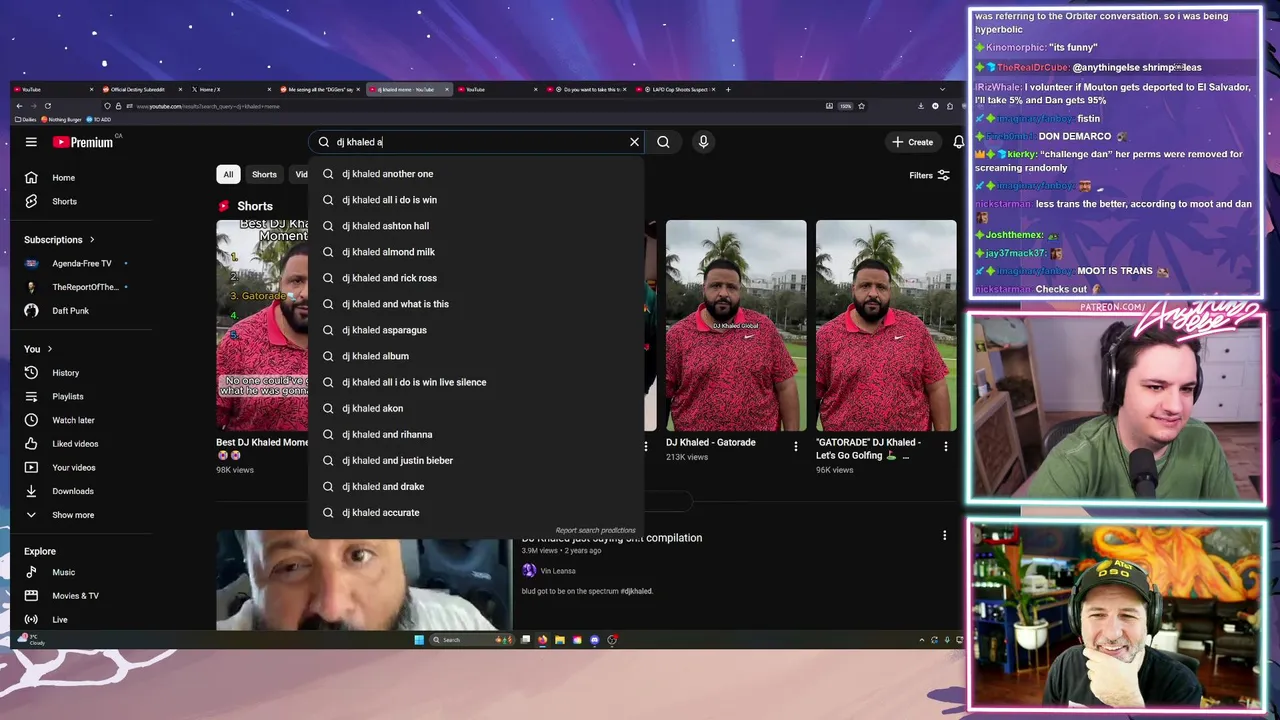Select 'dj khaled akon' suggestion
Image resolution: width=1280 pixels, height=720 pixels.
[x=475, y=408]
